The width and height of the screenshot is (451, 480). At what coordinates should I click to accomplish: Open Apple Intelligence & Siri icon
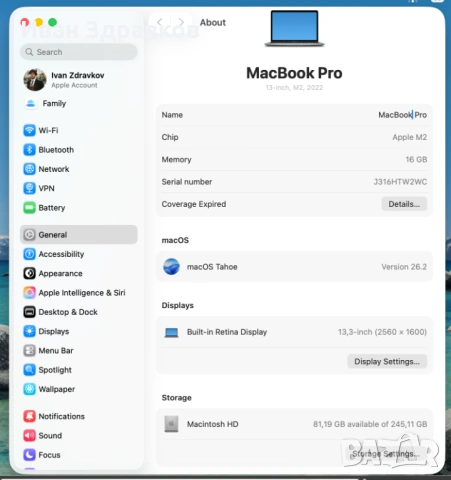pos(29,292)
